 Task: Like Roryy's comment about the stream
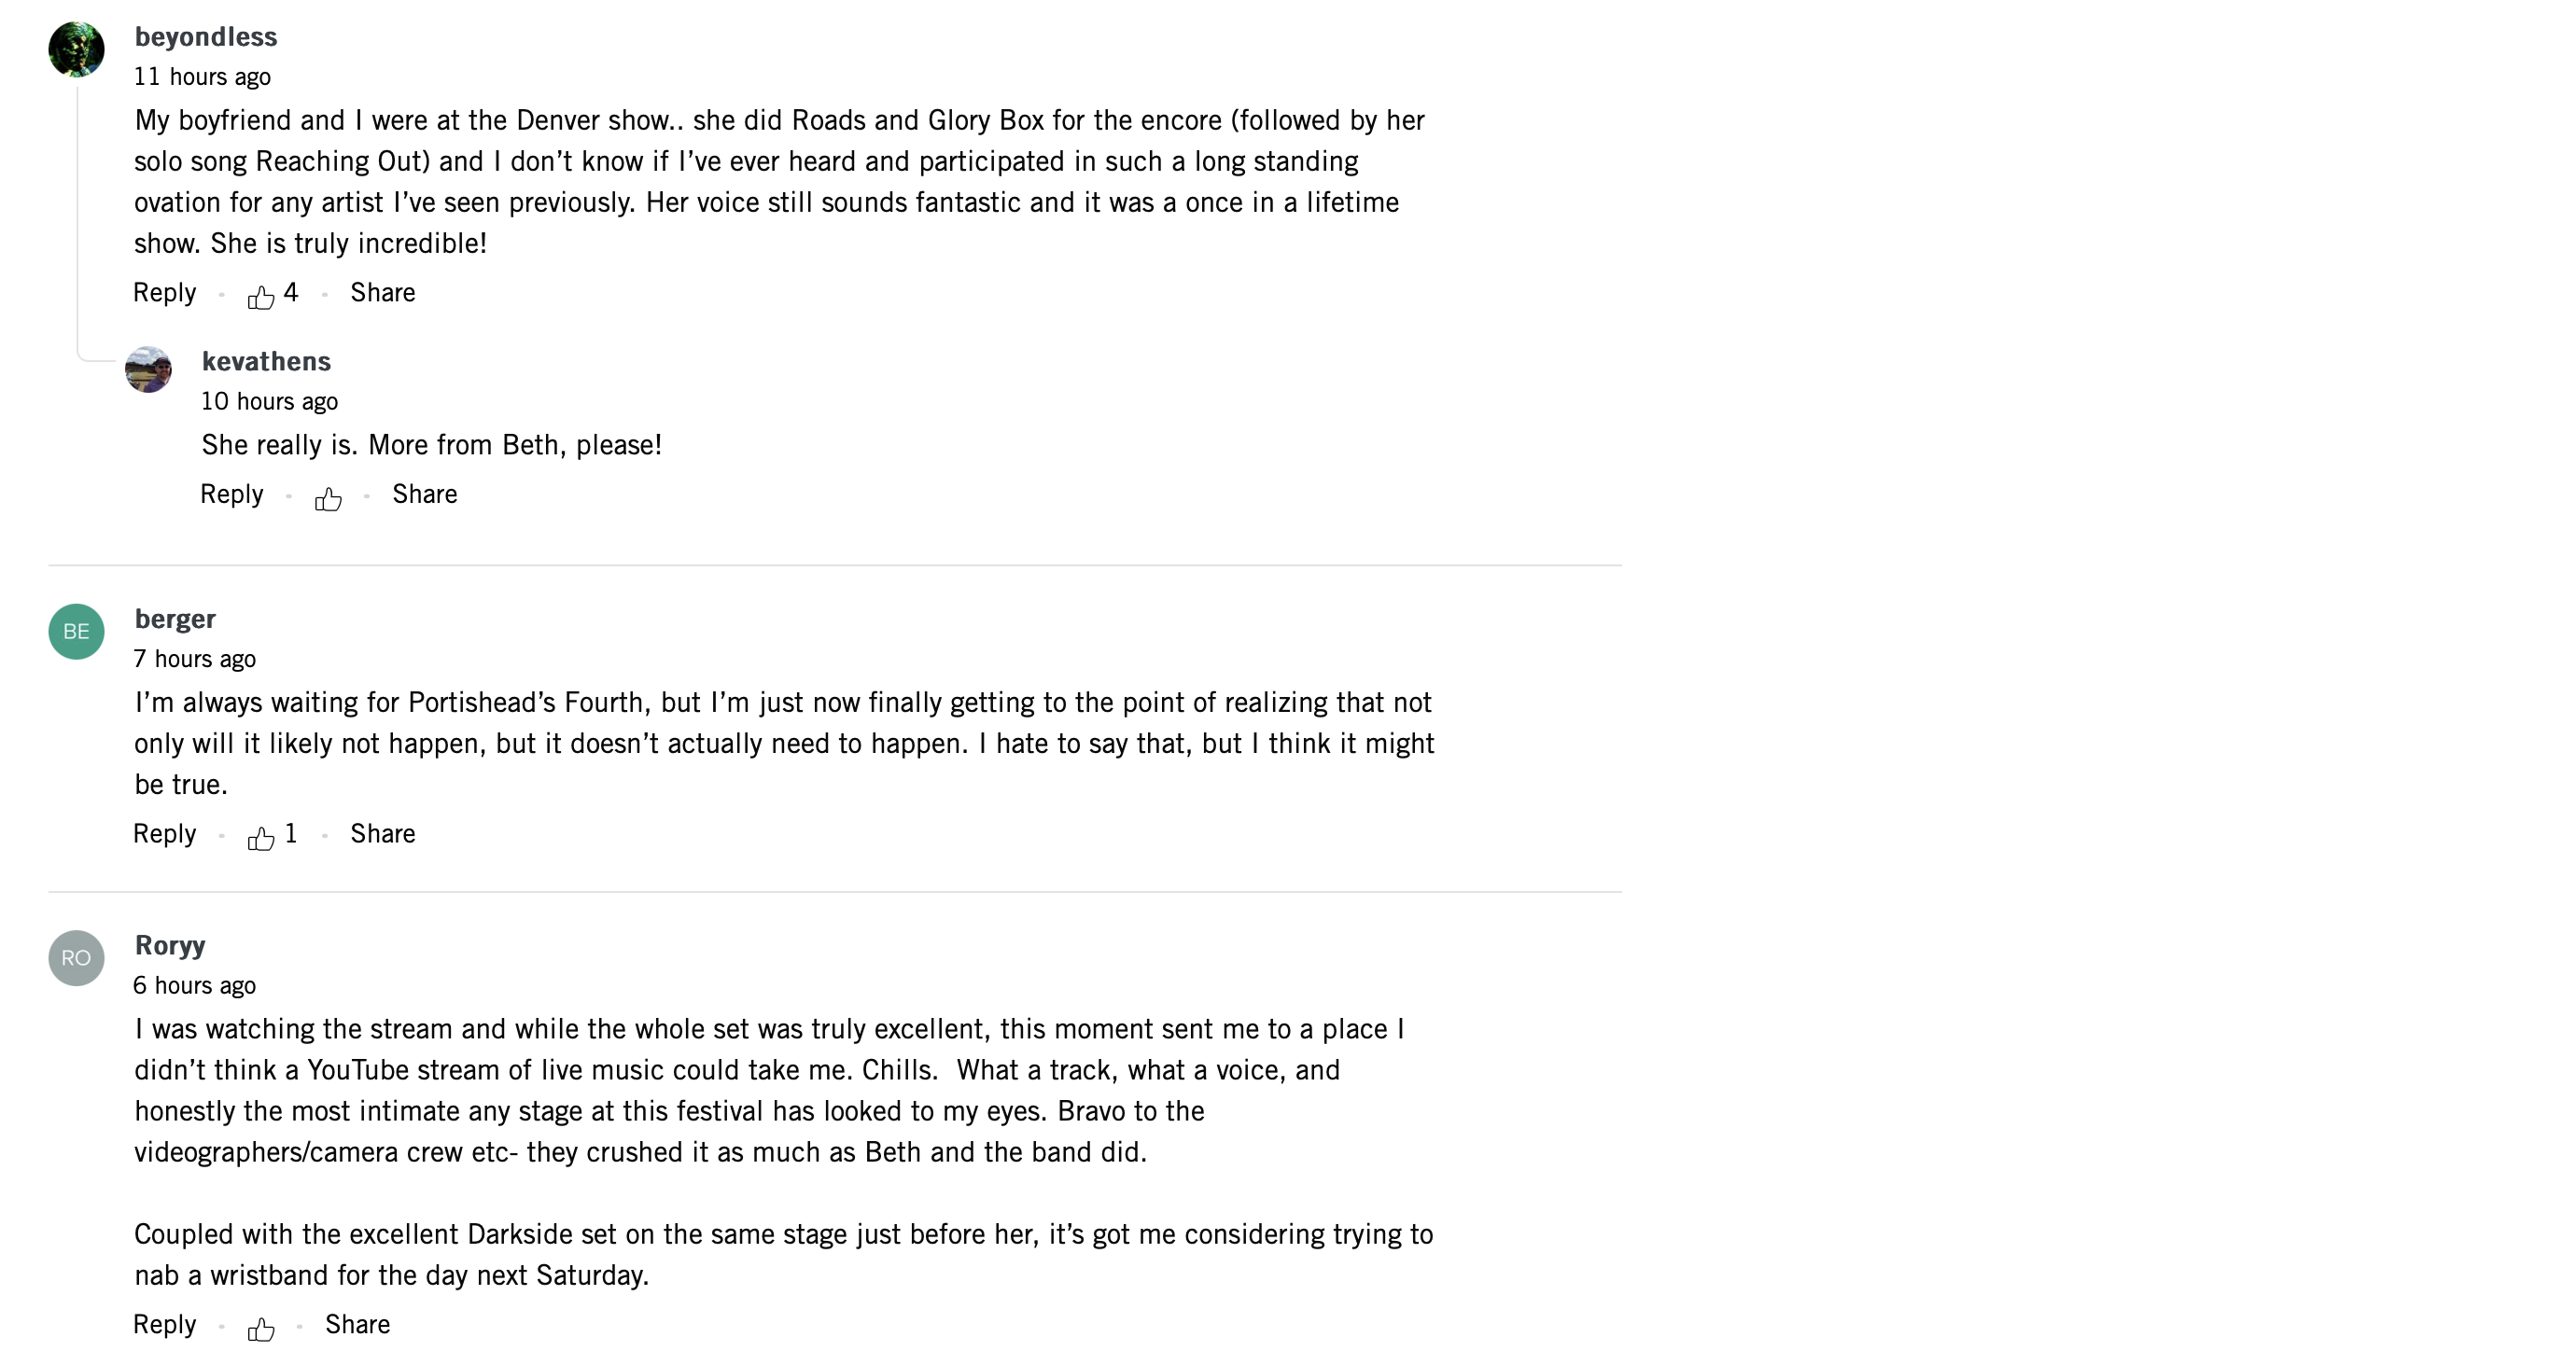pos(261,1328)
